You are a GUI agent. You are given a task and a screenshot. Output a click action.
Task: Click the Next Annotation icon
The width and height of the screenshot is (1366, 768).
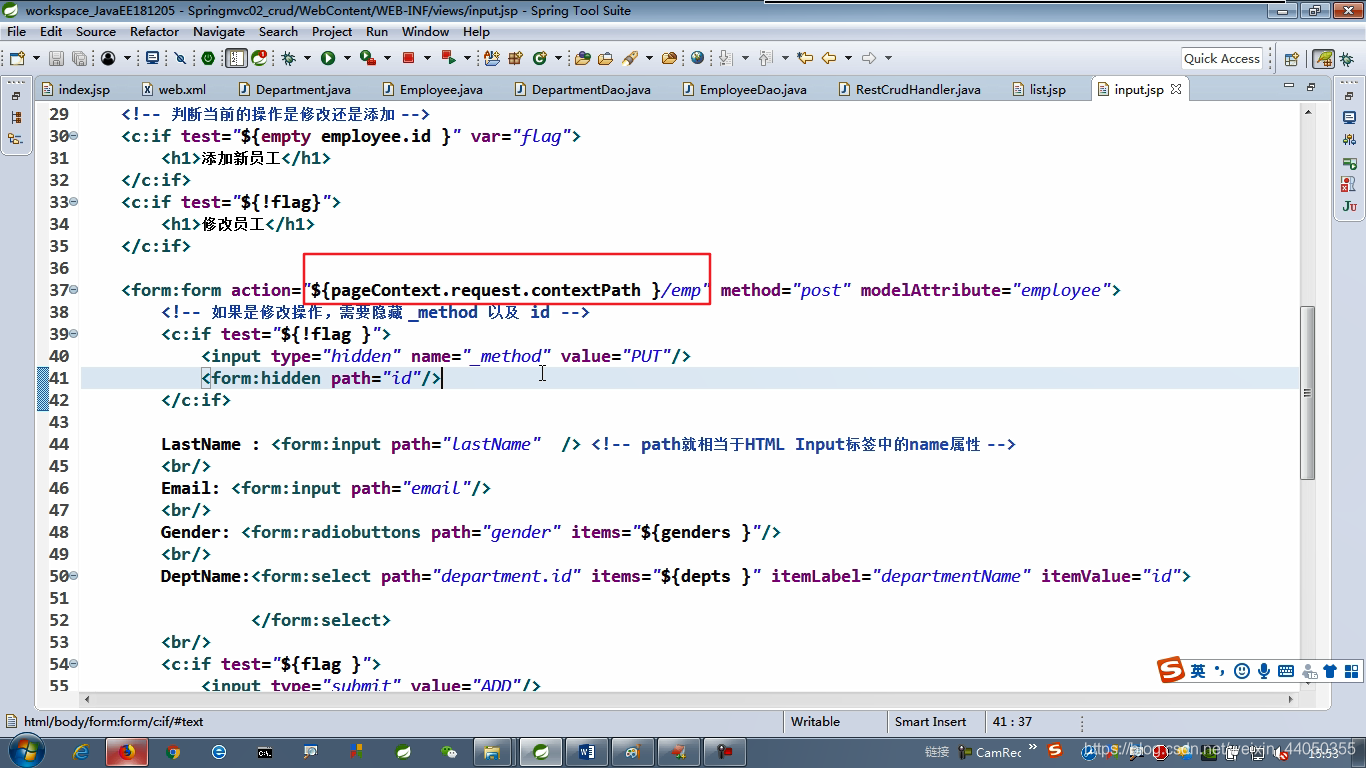point(725,58)
